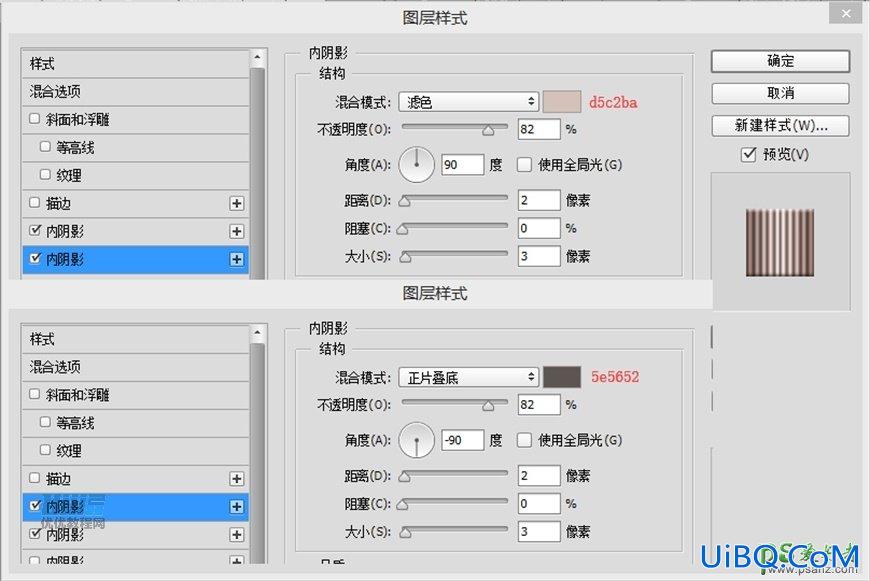This screenshot has width=870, height=581.
Task: Click 阻塞 slider in the 滤色 dialog
Action: click(x=454, y=228)
